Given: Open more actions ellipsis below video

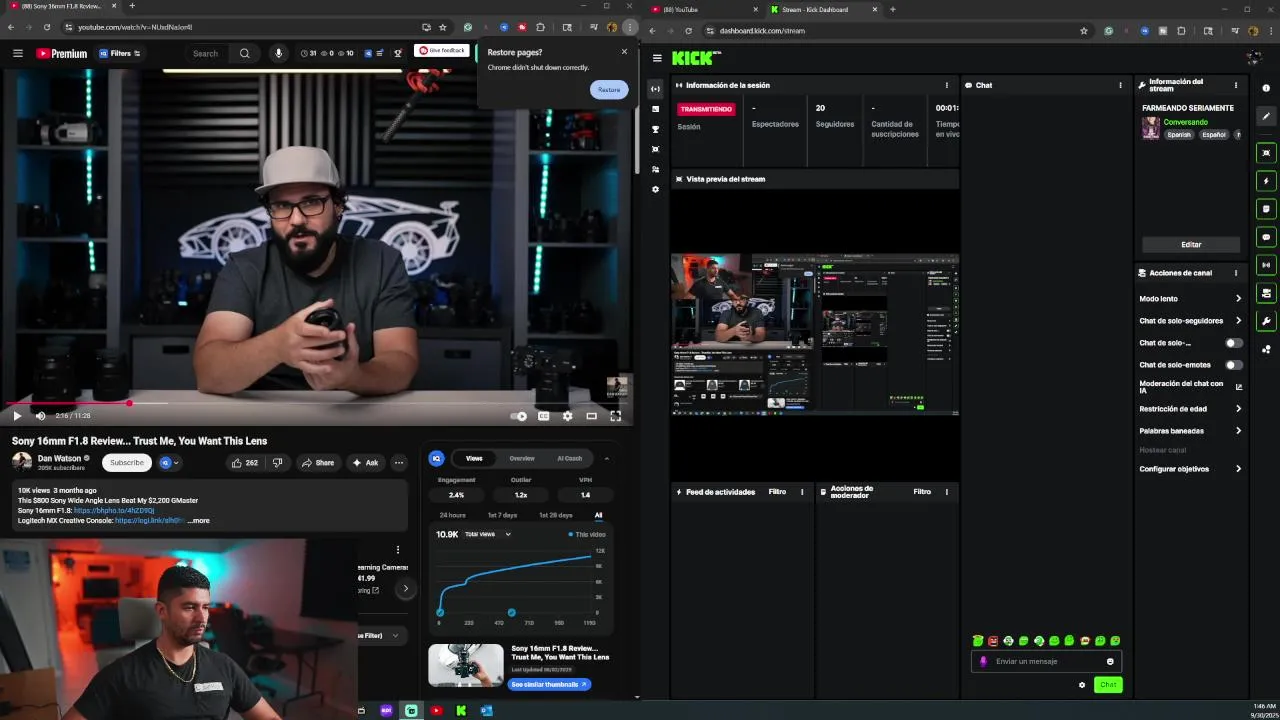Looking at the screenshot, I should 399,463.
